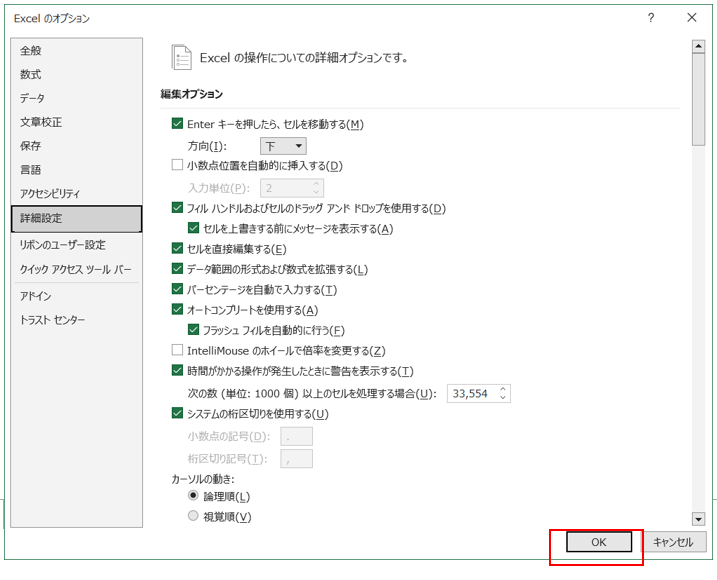Screen dimensions: 717x580
Task: Go to トラスト センター settings
Action: pyautogui.click(x=53, y=320)
